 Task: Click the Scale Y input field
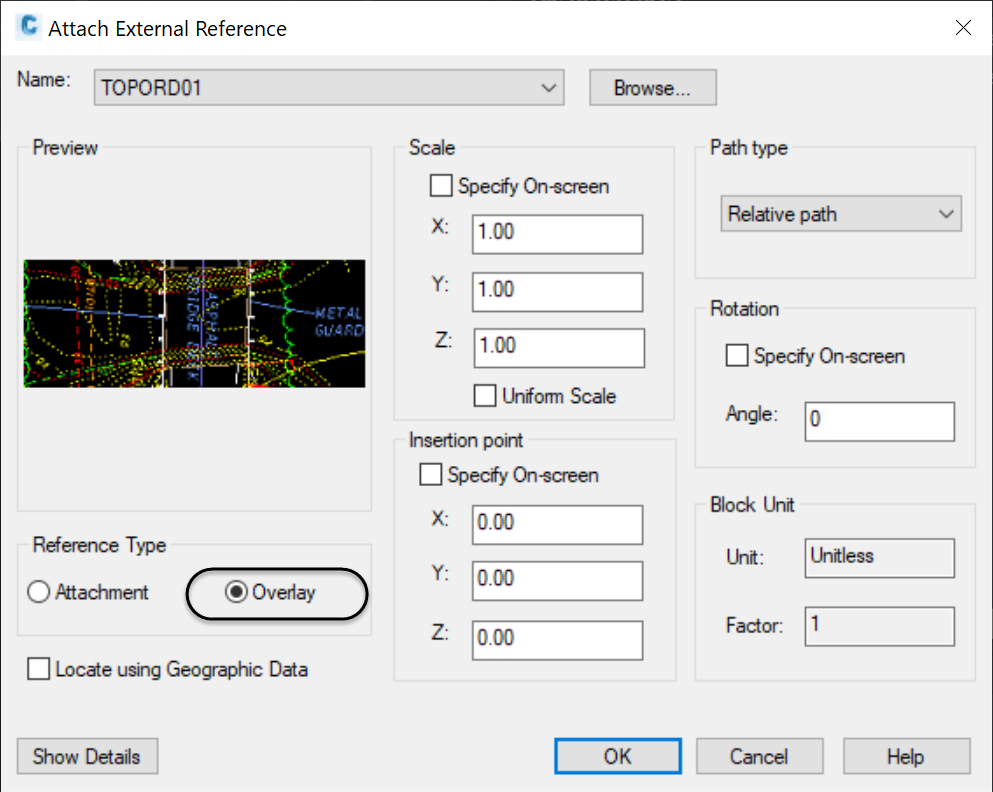coord(558,290)
